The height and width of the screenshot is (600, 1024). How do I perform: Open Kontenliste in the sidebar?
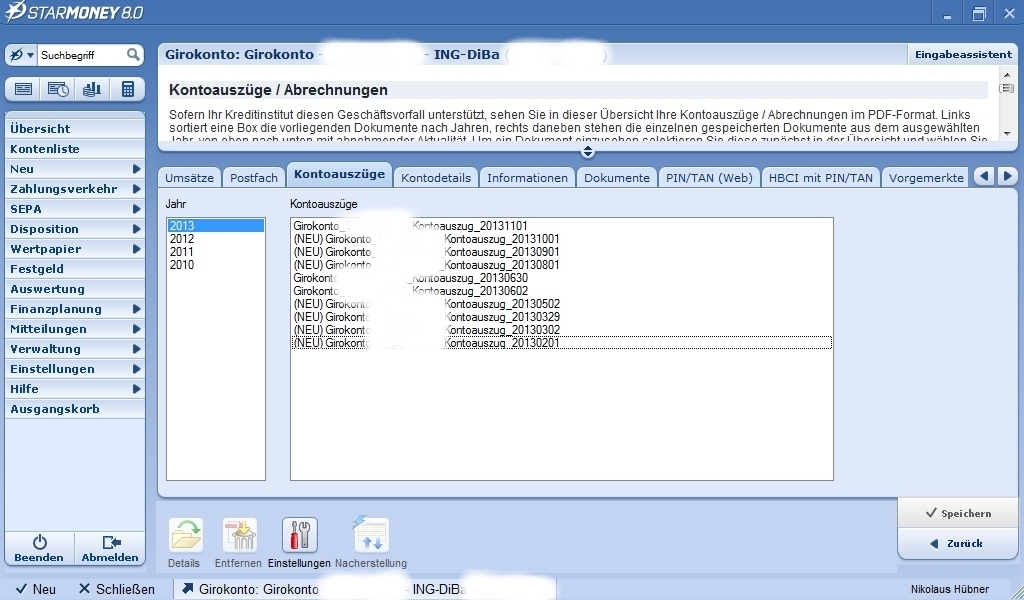74,149
